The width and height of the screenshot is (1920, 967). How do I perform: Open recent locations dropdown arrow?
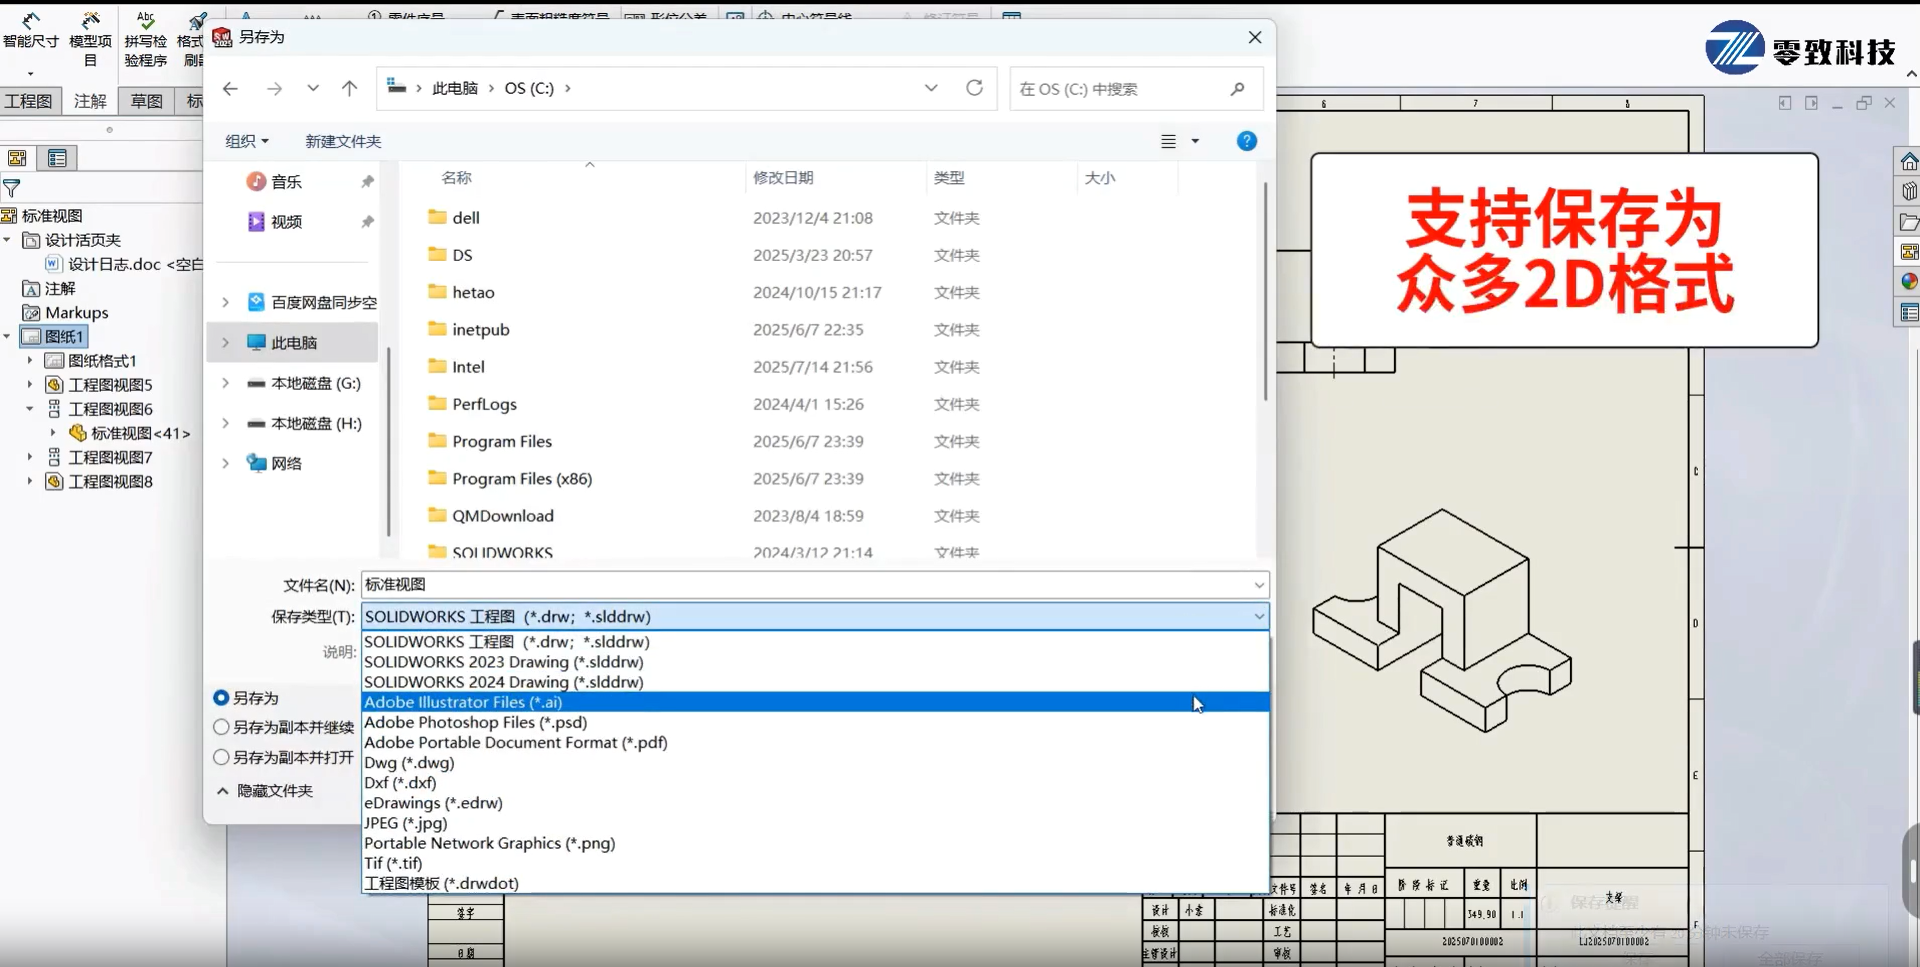click(x=313, y=89)
